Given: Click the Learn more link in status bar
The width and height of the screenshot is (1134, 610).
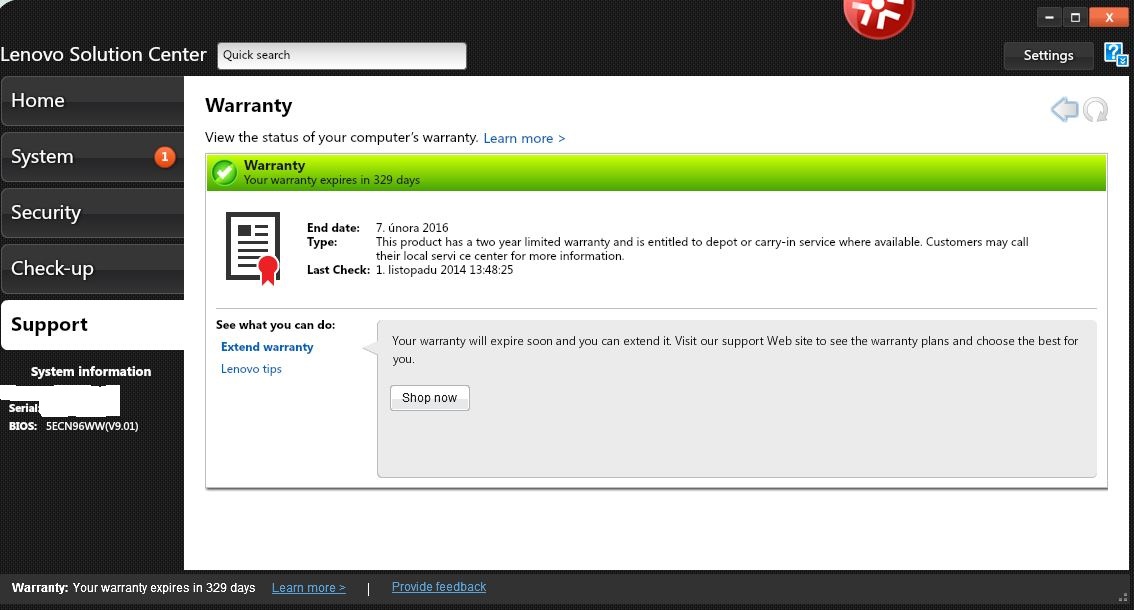Looking at the screenshot, I should pos(309,588).
